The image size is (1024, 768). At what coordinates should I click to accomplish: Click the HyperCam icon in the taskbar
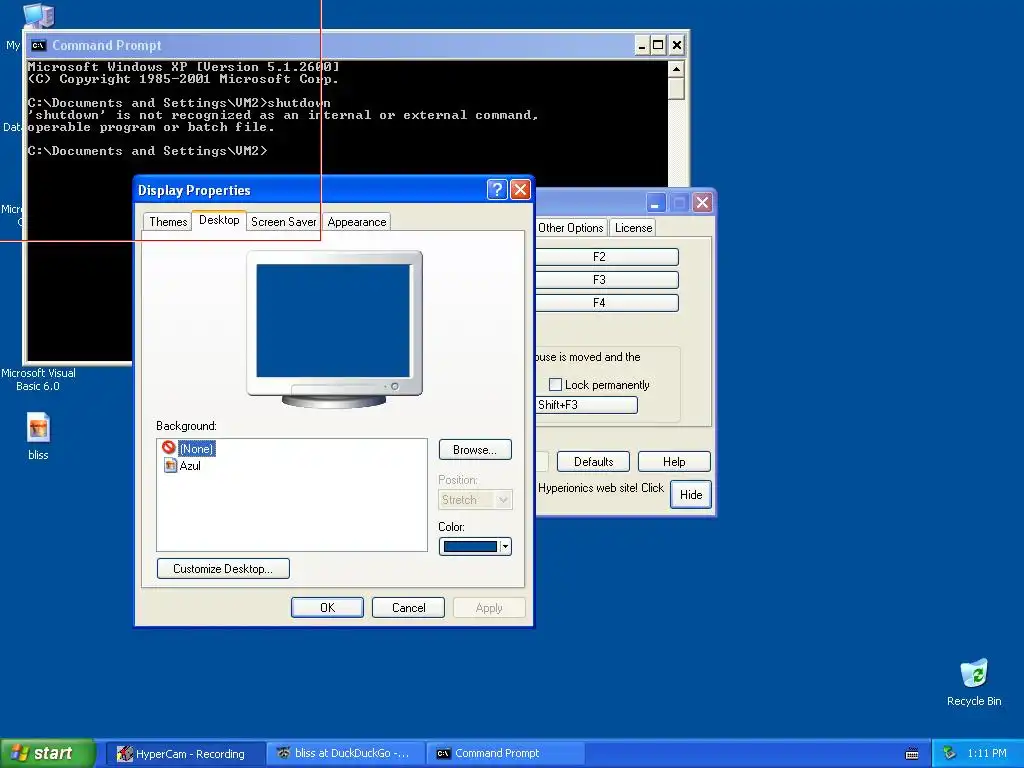point(124,754)
